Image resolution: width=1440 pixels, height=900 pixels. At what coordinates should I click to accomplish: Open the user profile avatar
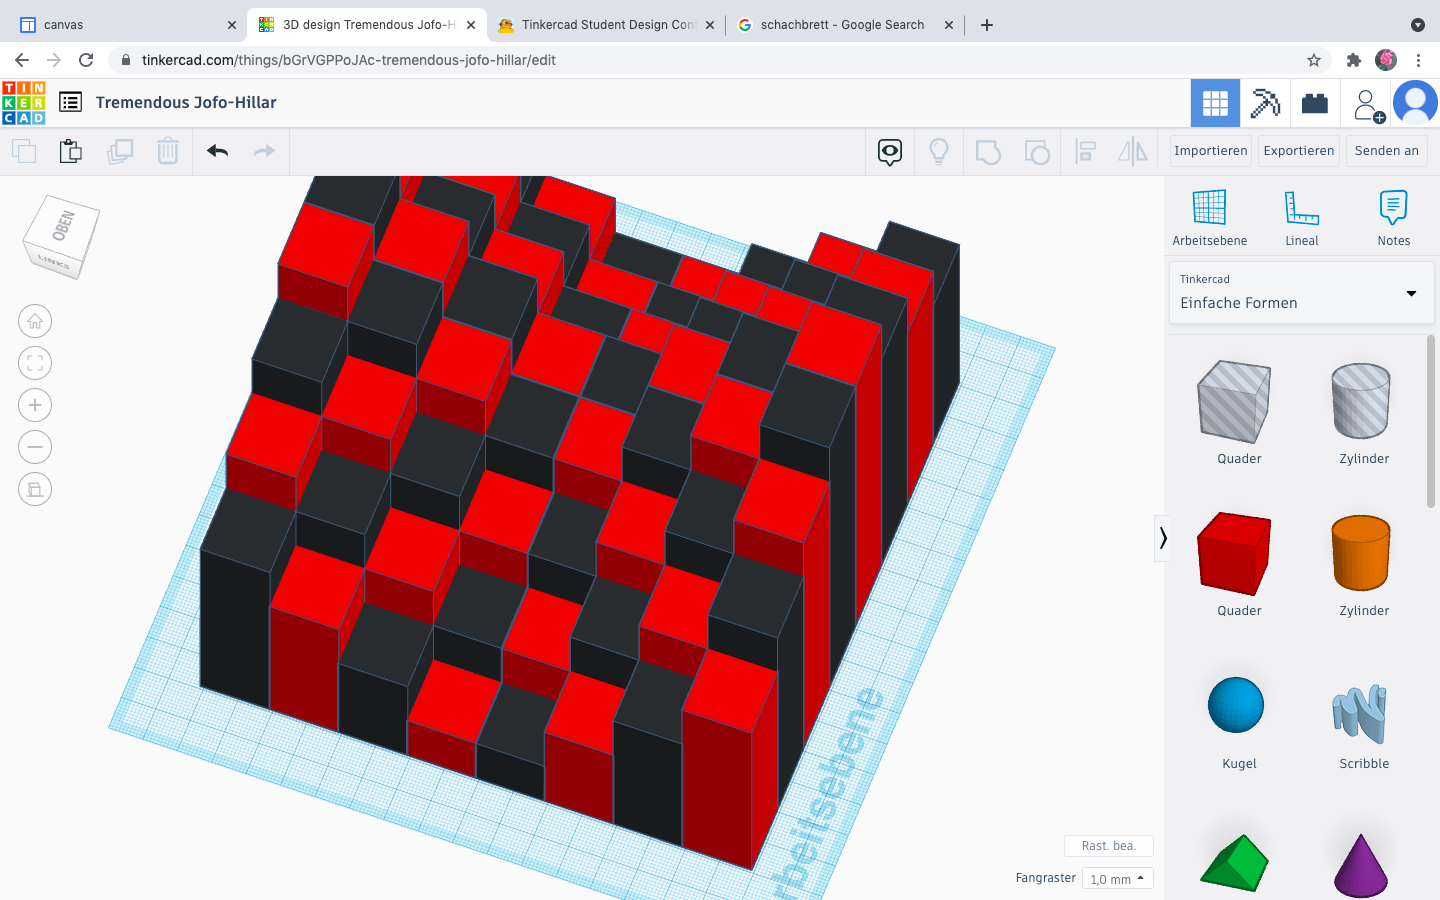1415,103
